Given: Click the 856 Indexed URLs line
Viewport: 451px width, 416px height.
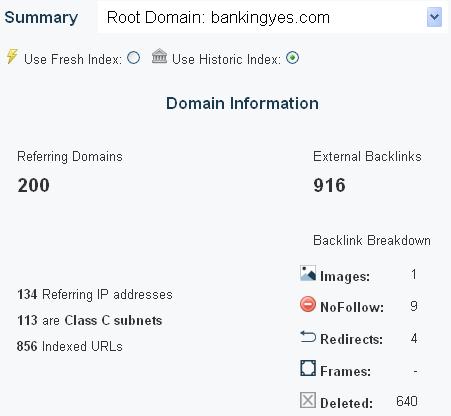Looking at the screenshot, I should 70,346.
